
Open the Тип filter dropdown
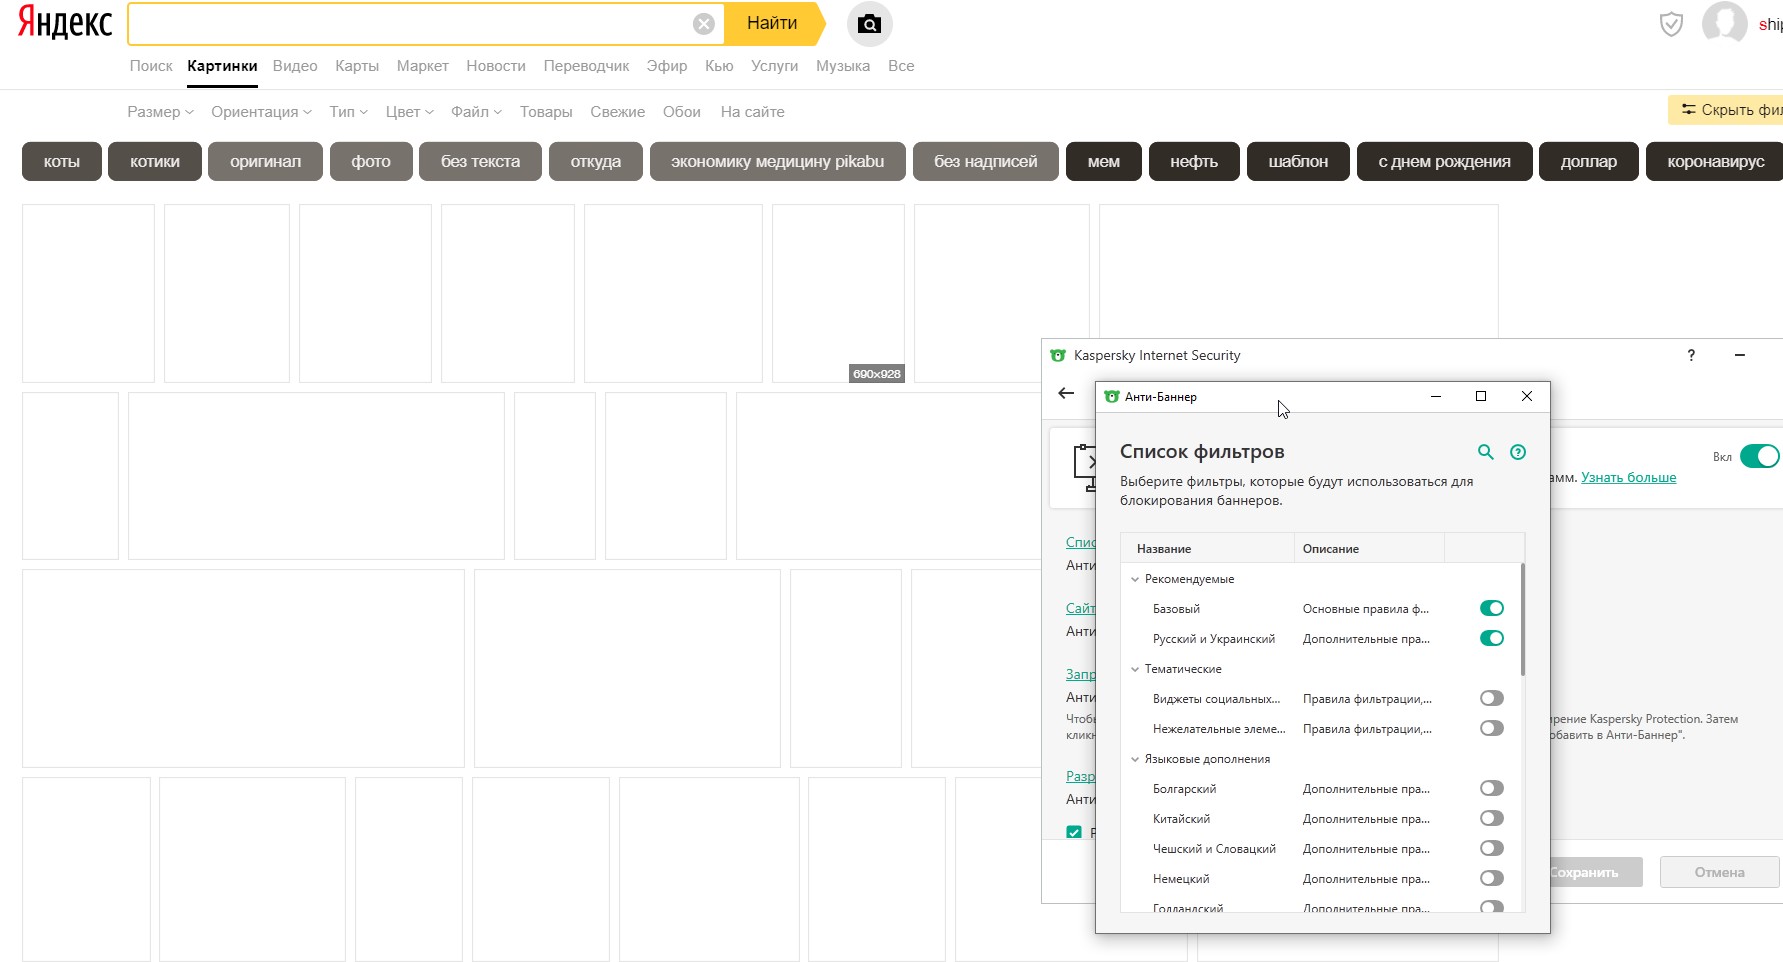(x=349, y=112)
